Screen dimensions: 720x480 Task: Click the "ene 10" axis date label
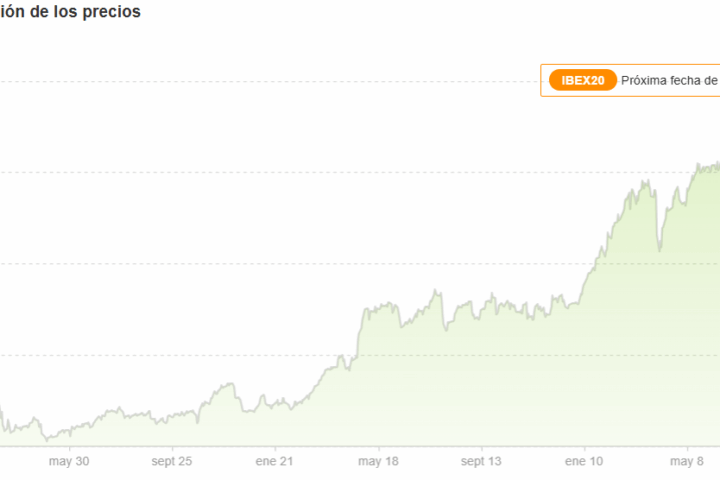(x=584, y=461)
